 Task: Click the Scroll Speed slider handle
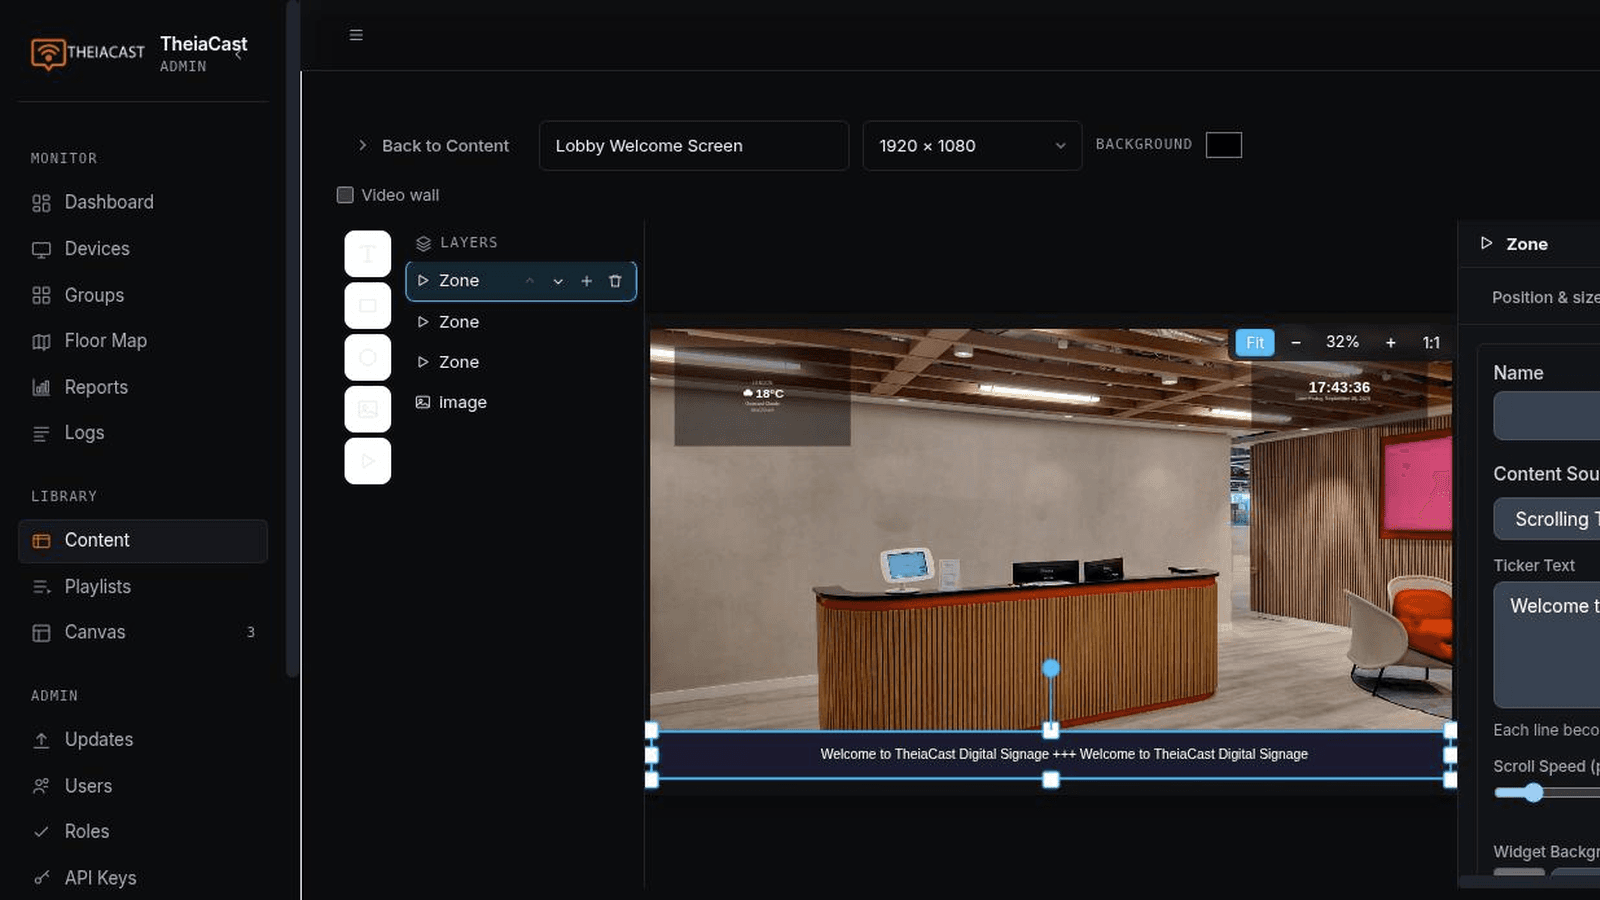pyautogui.click(x=1533, y=793)
